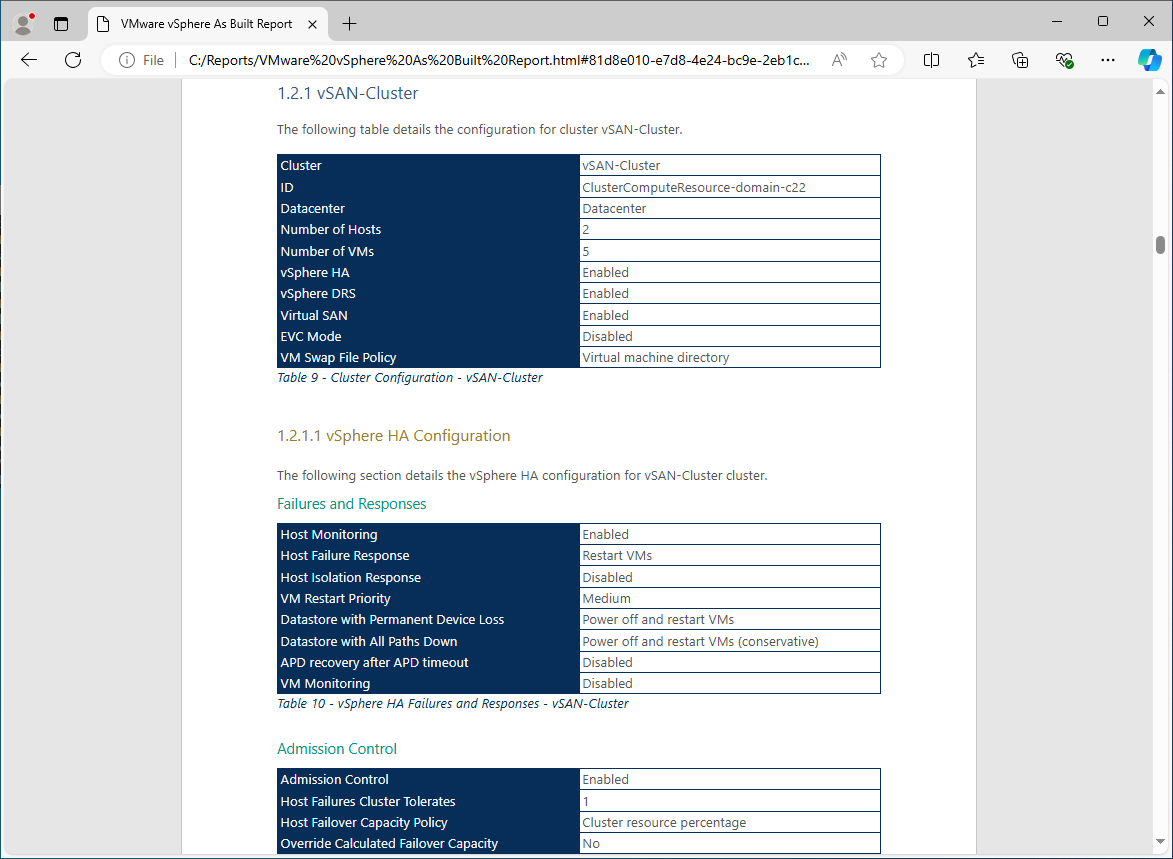This screenshot has width=1173, height=859.
Task: Open the browser profile avatar
Action: (x=24, y=24)
